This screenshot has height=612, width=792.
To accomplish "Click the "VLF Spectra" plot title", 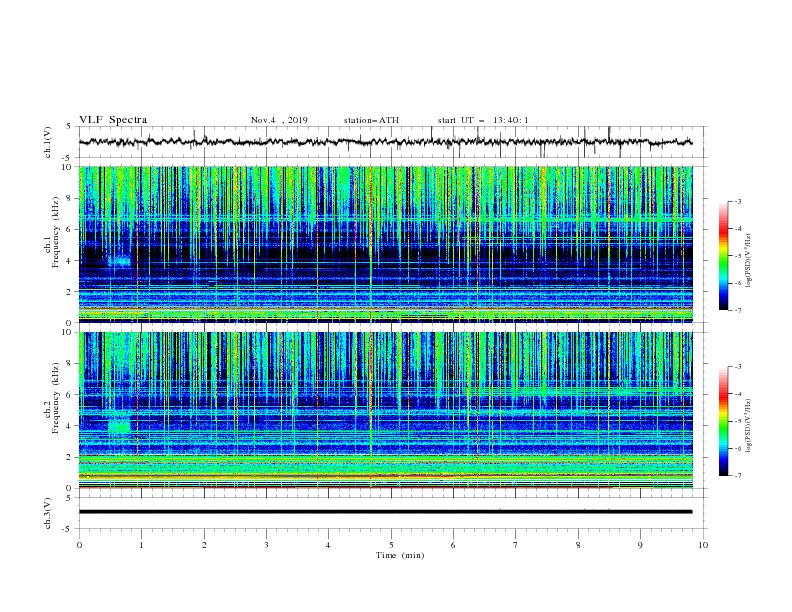I will [113, 120].
